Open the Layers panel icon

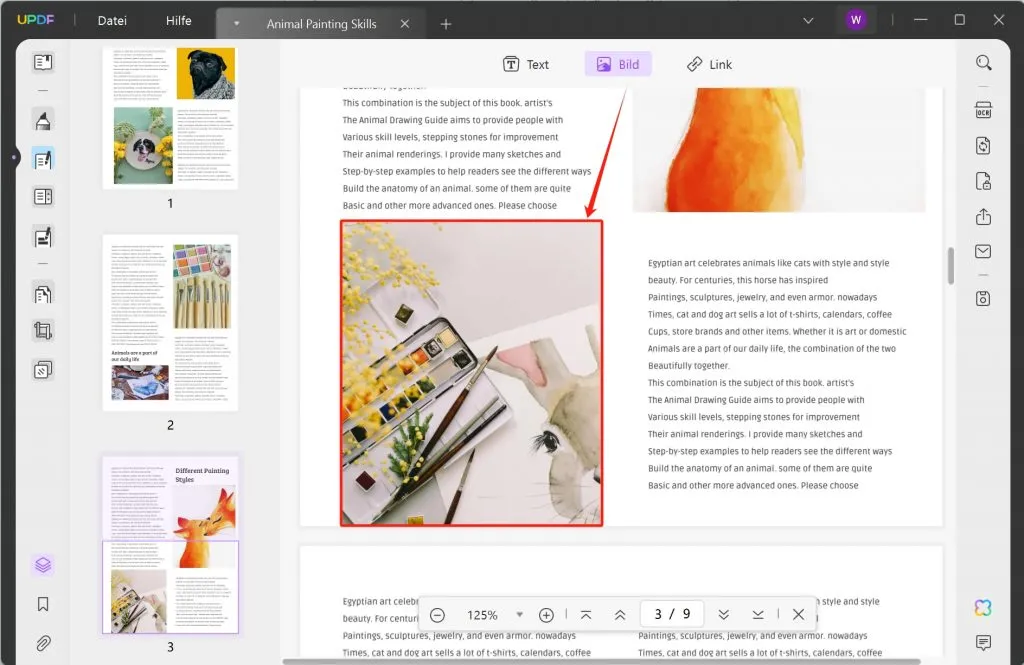click(43, 564)
